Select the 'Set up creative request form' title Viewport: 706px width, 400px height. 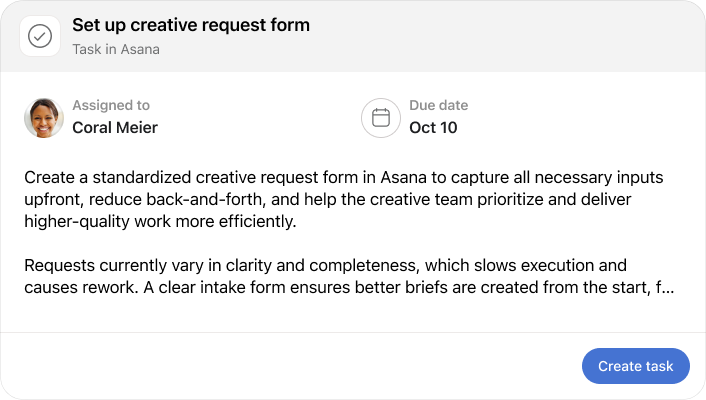[191, 25]
